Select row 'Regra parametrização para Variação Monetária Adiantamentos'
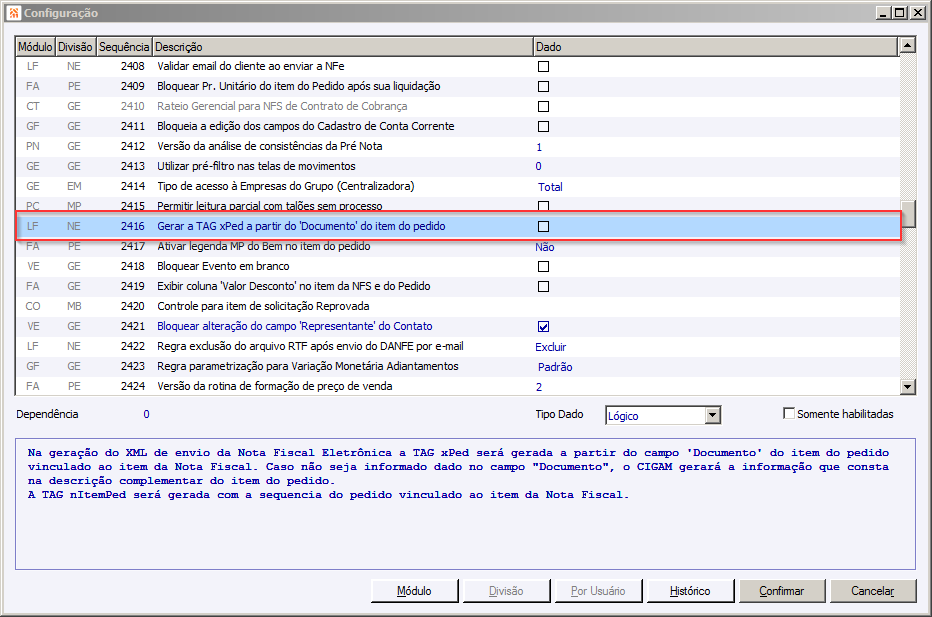This screenshot has width=932, height=617. pos(456,367)
